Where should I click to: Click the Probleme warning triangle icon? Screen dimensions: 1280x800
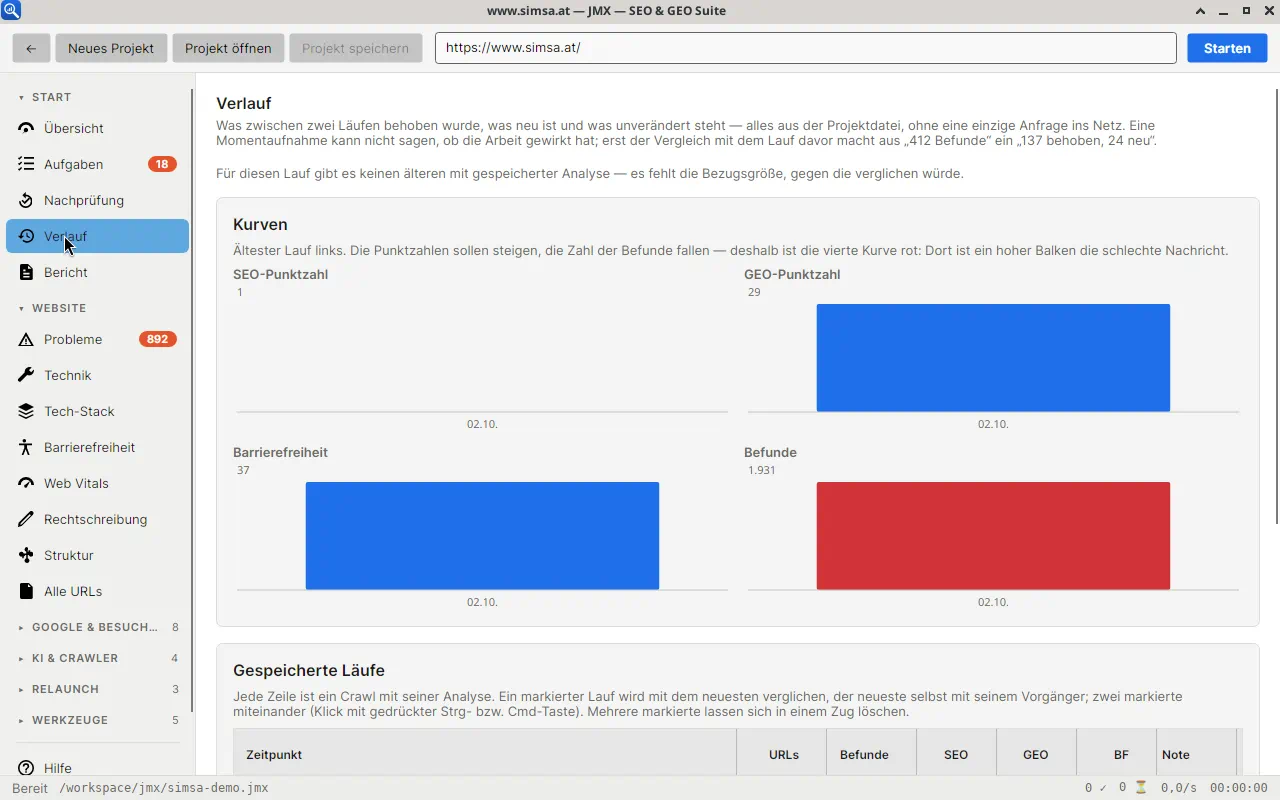pyautogui.click(x=26, y=339)
